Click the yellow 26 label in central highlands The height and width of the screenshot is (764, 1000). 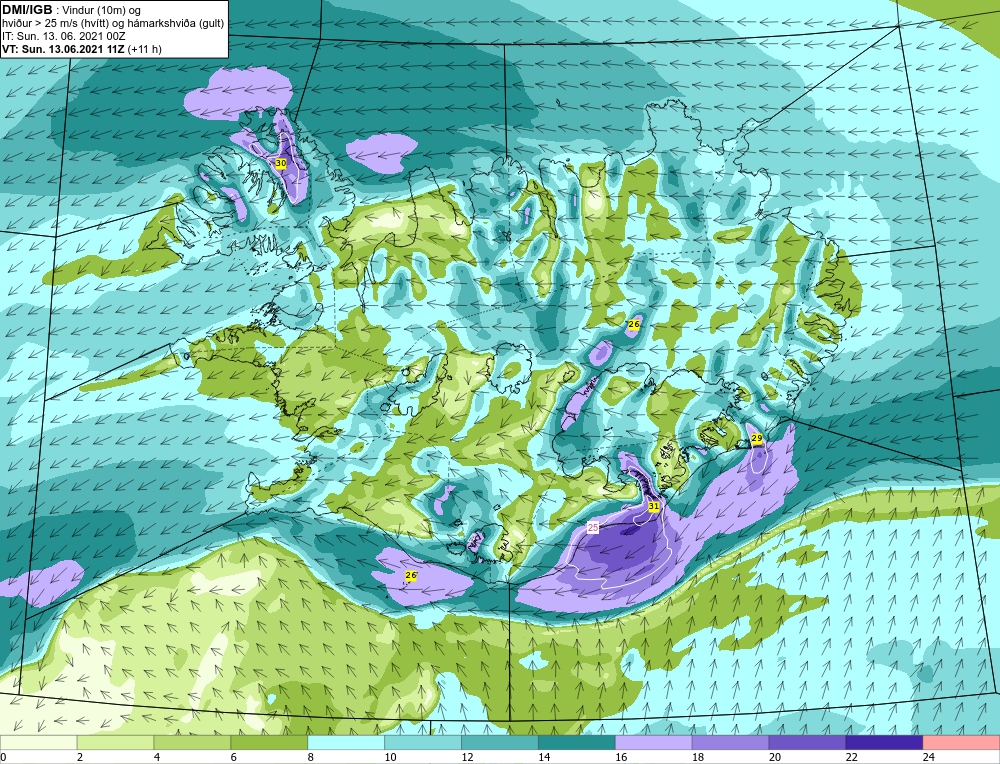(x=633, y=325)
